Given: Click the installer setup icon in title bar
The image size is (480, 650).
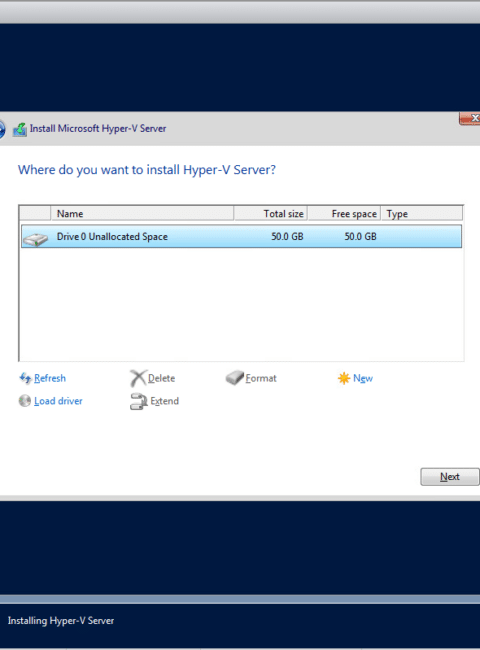Looking at the screenshot, I should 20,129.
